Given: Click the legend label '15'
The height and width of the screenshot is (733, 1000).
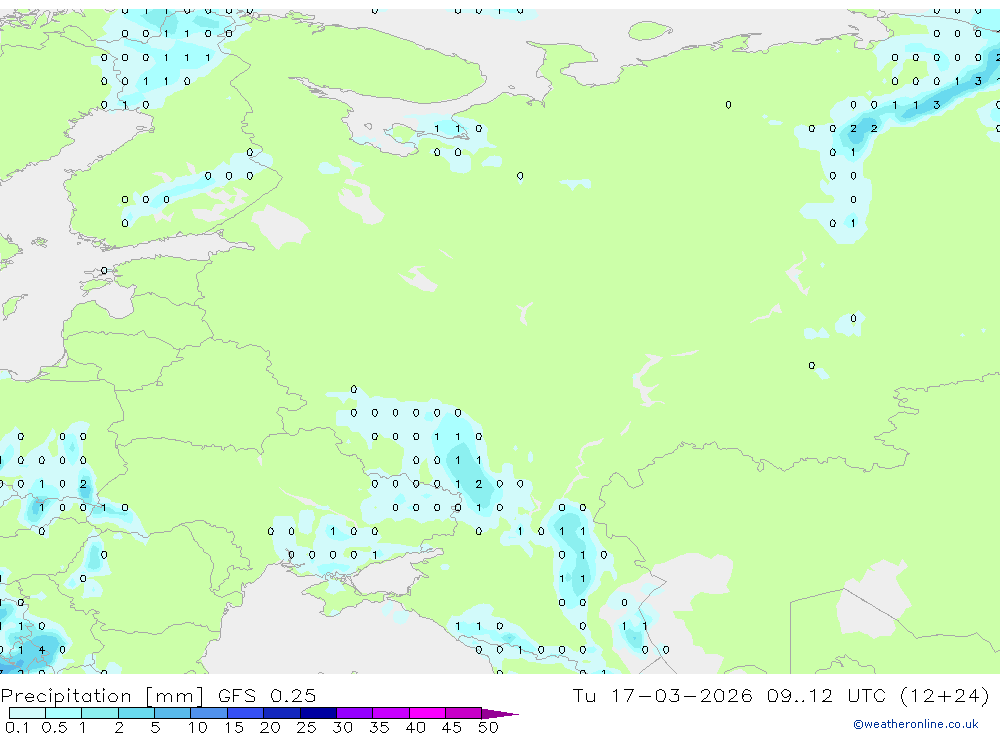Looking at the screenshot, I should [x=234, y=727].
